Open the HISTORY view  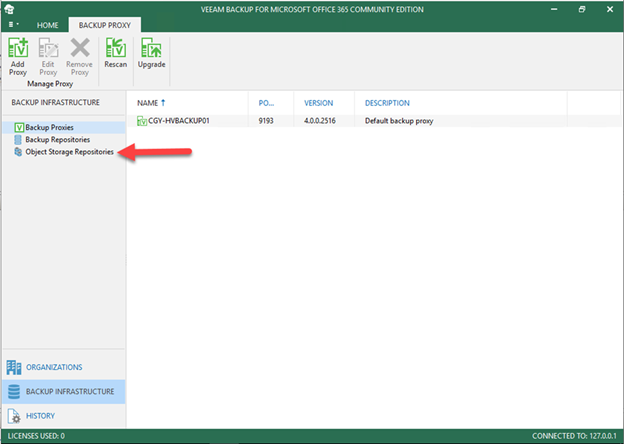tap(64, 416)
